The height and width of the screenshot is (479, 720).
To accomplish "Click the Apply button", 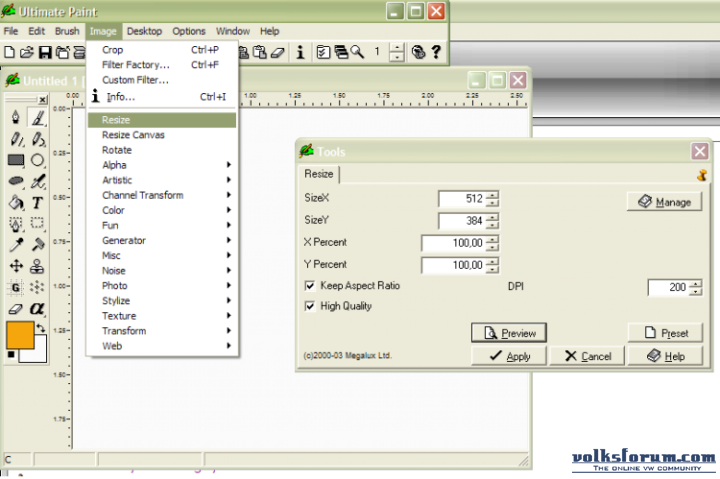I will [509, 356].
